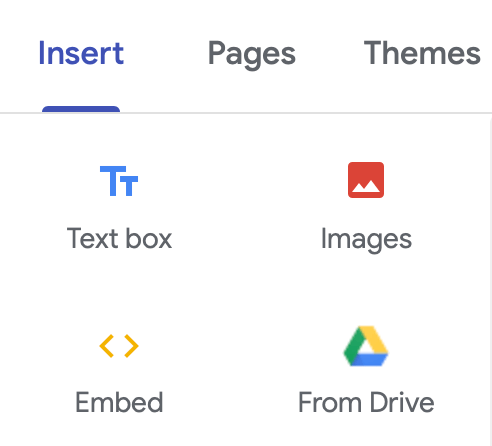Click the yellow angle-brackets Embed icon
Viewport: 492px width, 446px height.
click(x=119, y=346)
